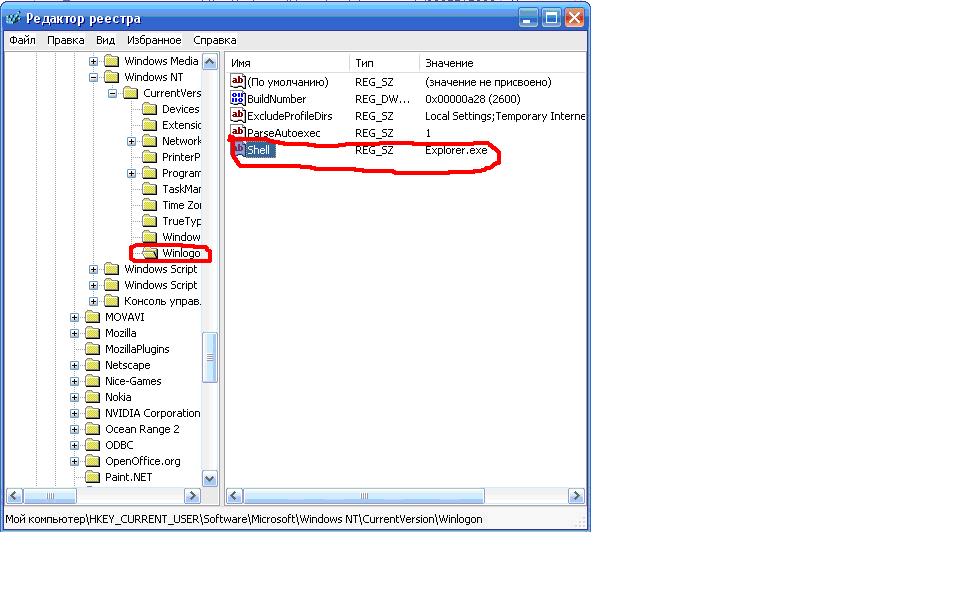Click the Explorer.exe value data

pos(456,150)
